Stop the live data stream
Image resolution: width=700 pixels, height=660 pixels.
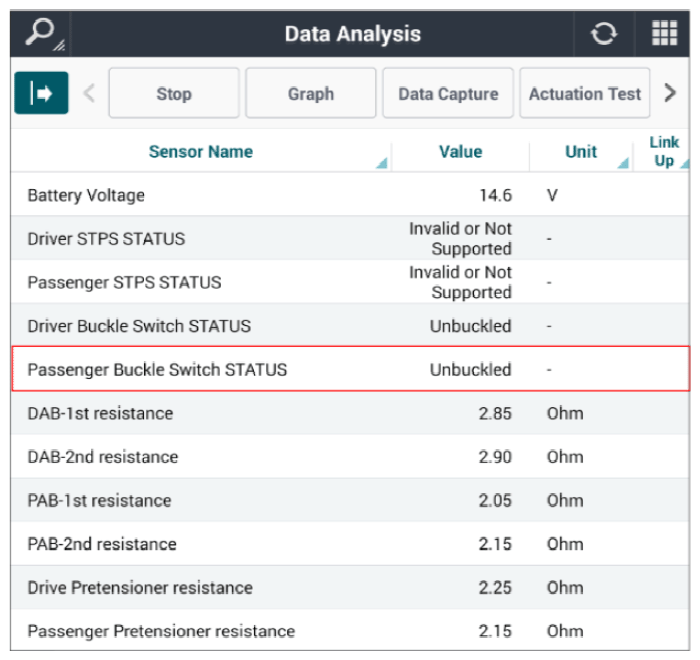[x=174, y=93]
